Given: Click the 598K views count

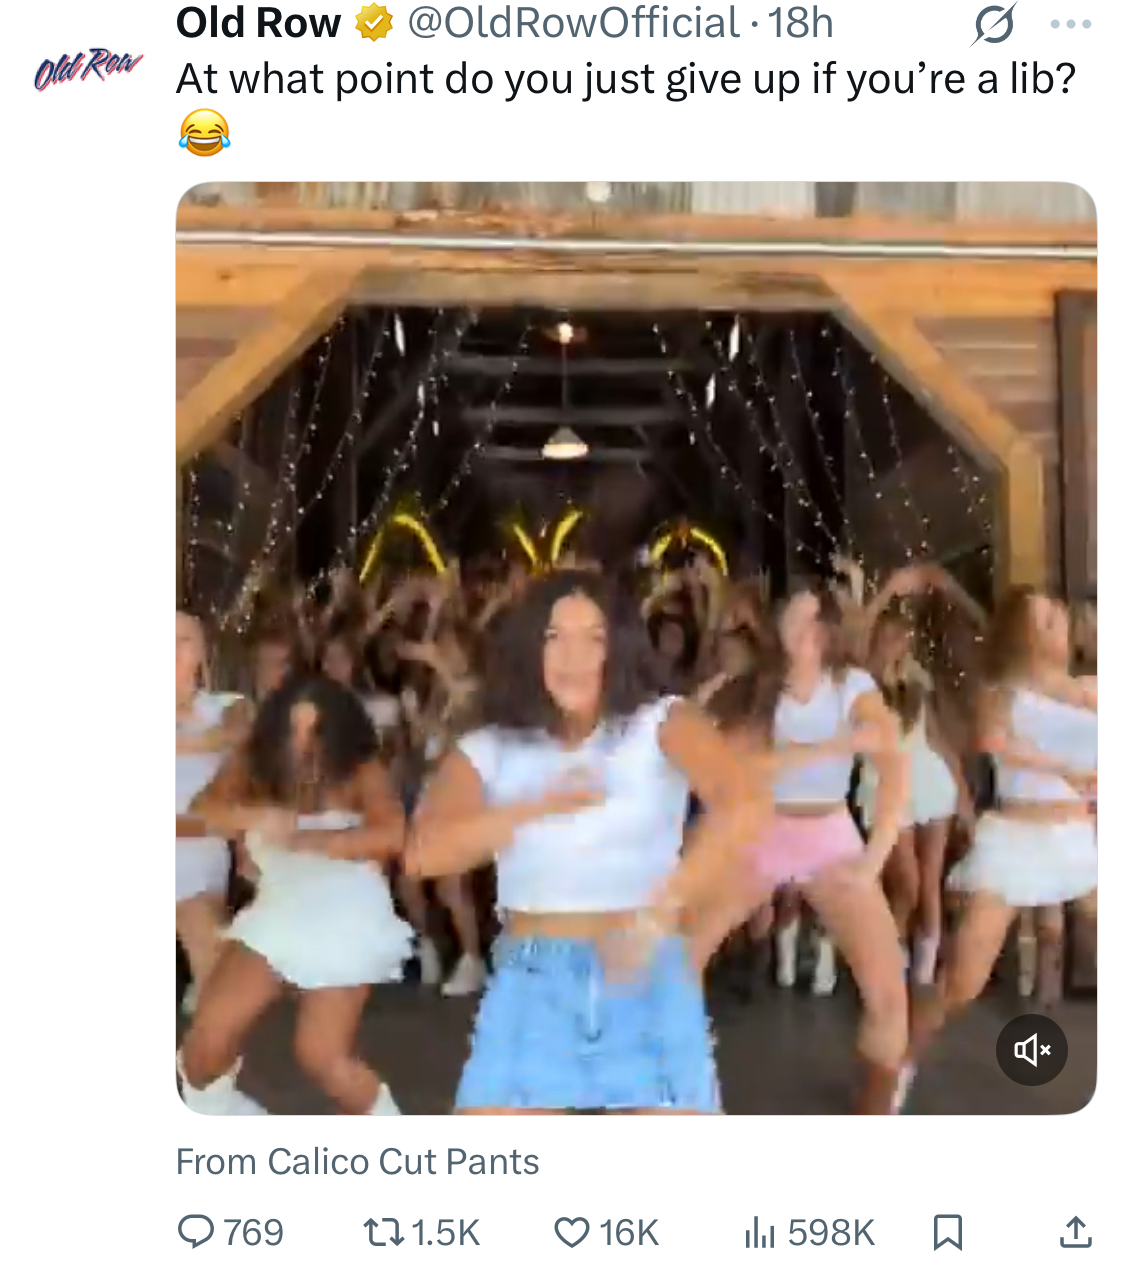Looking at the screenshot, I should 831,1233.
